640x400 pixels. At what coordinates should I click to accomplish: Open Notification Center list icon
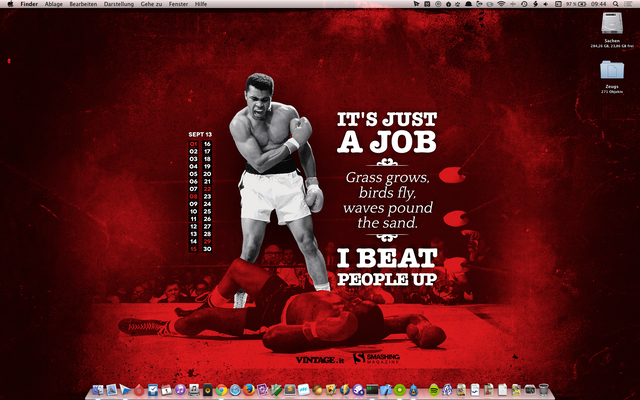click(629, 4)
